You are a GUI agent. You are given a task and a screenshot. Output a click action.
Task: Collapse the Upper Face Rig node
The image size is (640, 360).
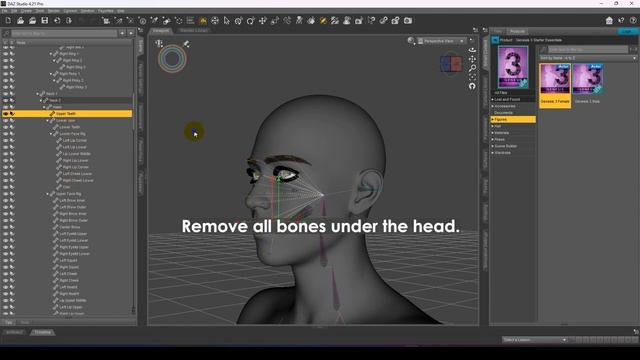point(47,193)
